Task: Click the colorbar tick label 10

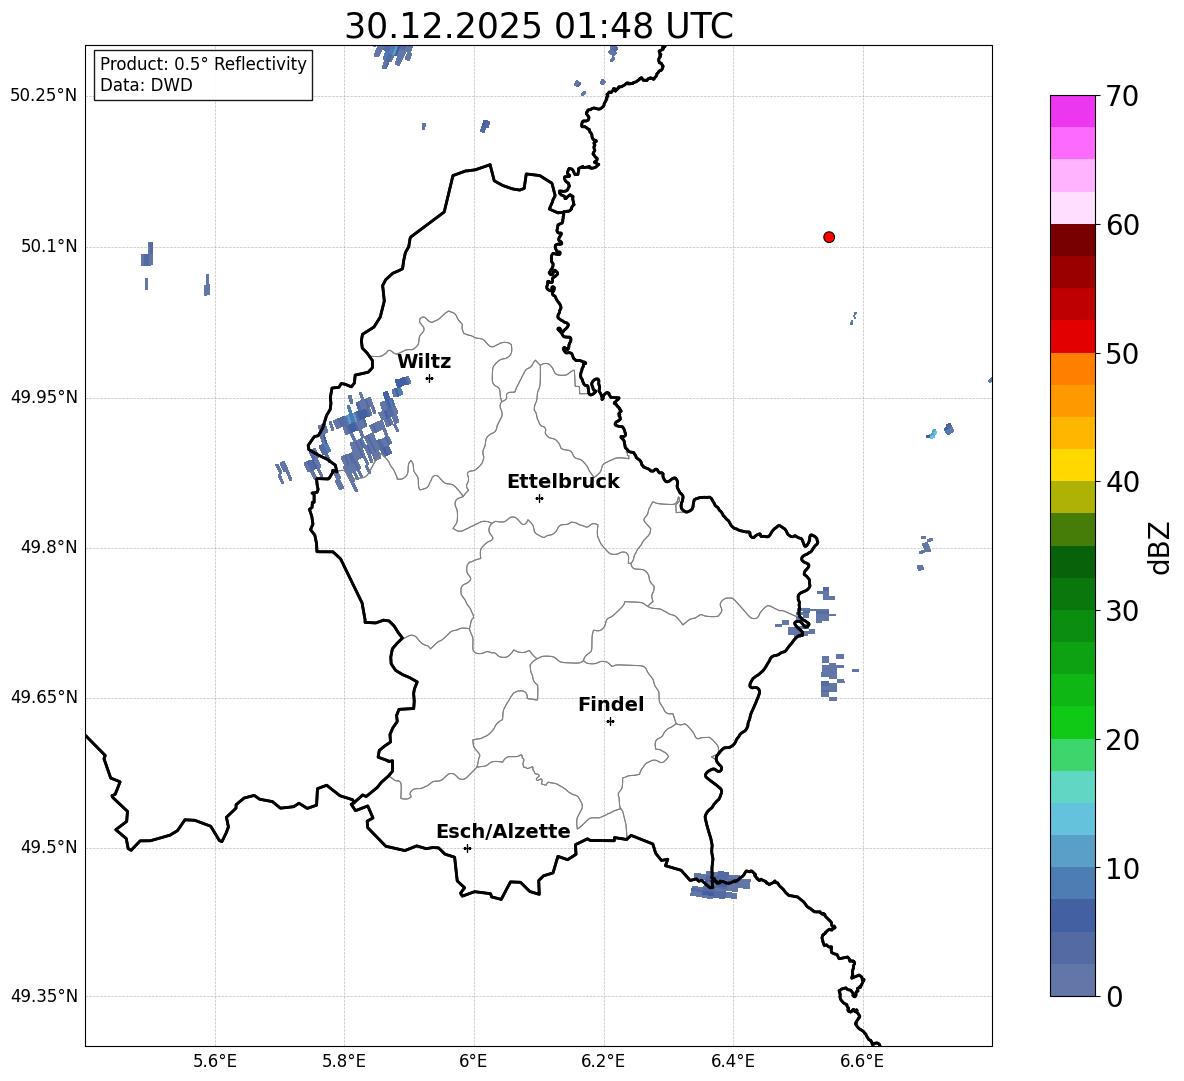Action: click(1122, 869)
